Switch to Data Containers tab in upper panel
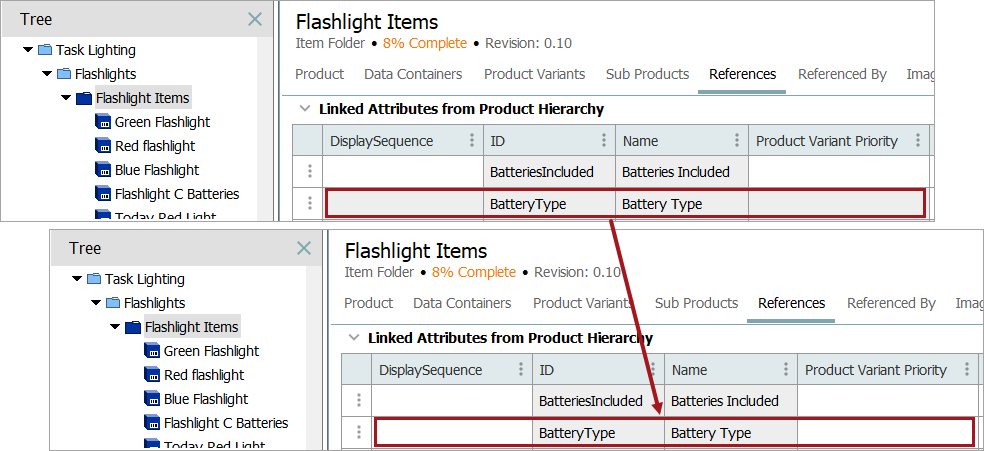Viewport: 984px width, 451px height. tap(413, 74)
